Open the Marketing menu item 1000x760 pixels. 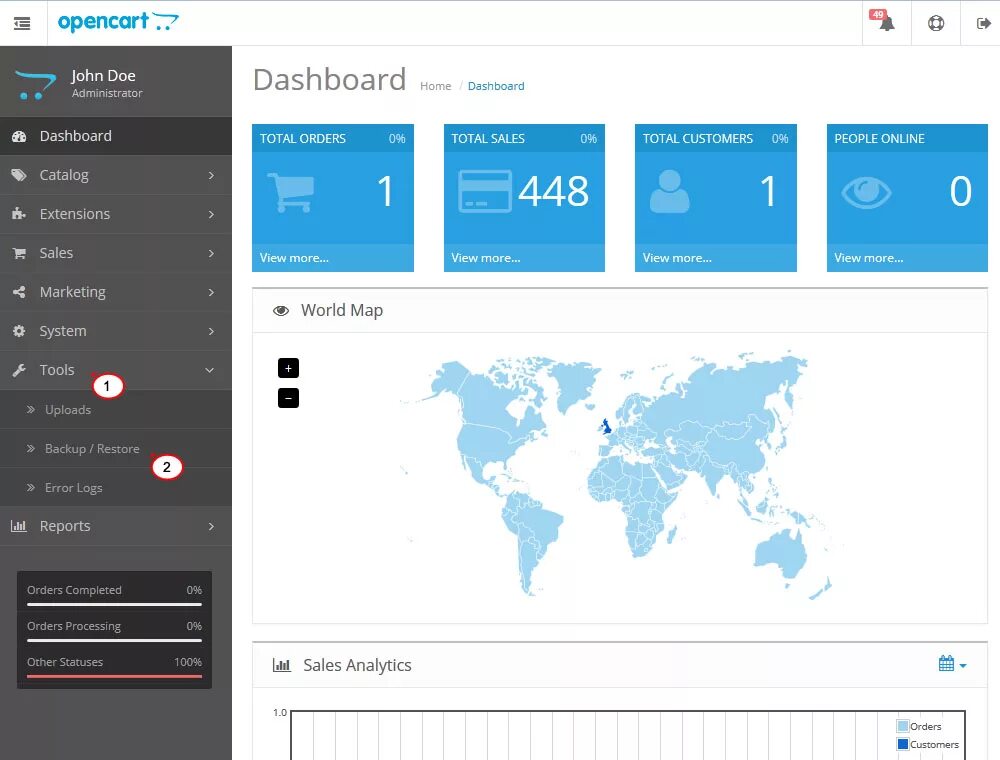click(116, 291)
